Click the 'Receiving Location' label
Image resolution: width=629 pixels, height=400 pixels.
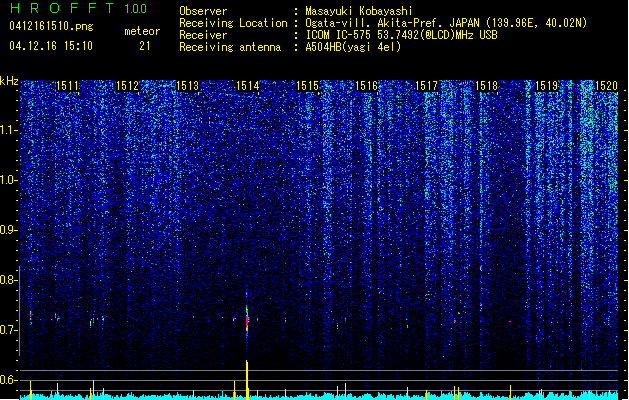pos(233,23)
